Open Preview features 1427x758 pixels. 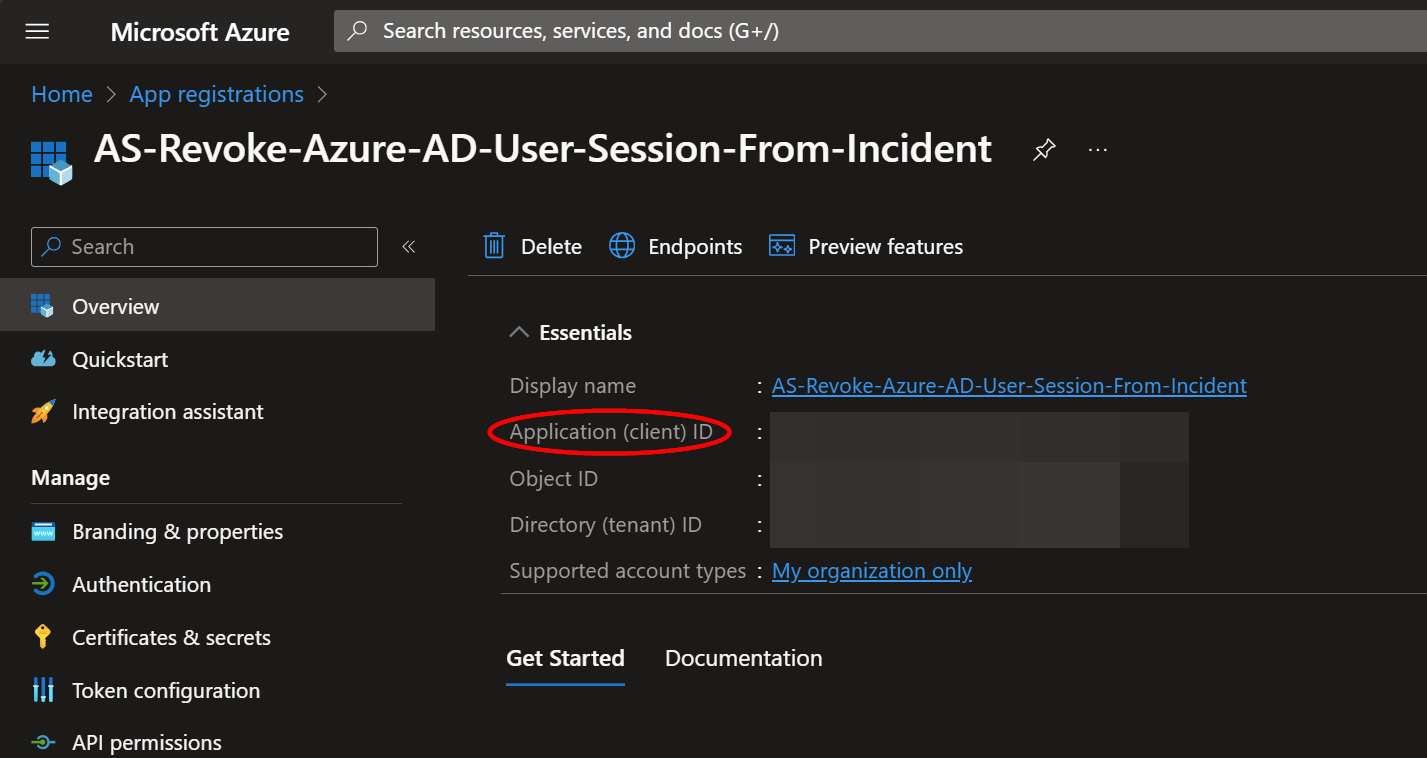[x=866, y=247]
